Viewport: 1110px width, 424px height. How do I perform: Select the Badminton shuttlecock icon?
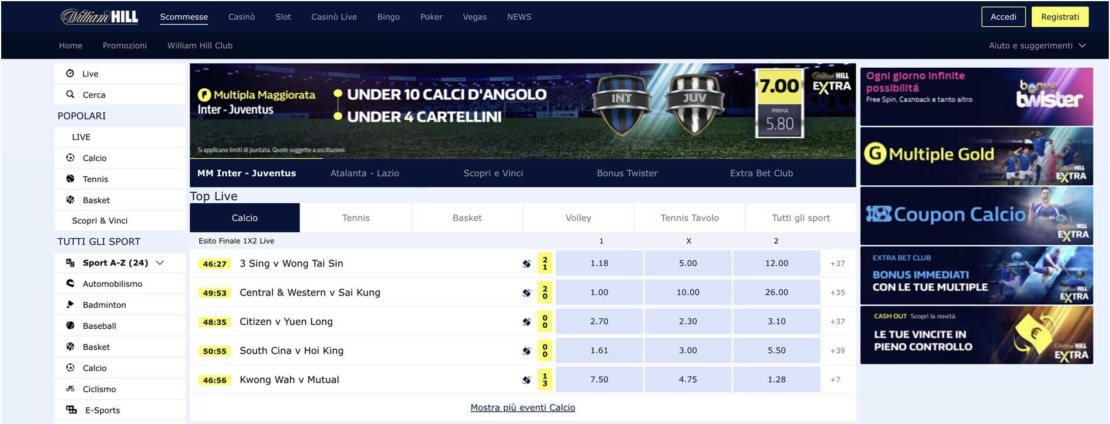pos(70,305)
